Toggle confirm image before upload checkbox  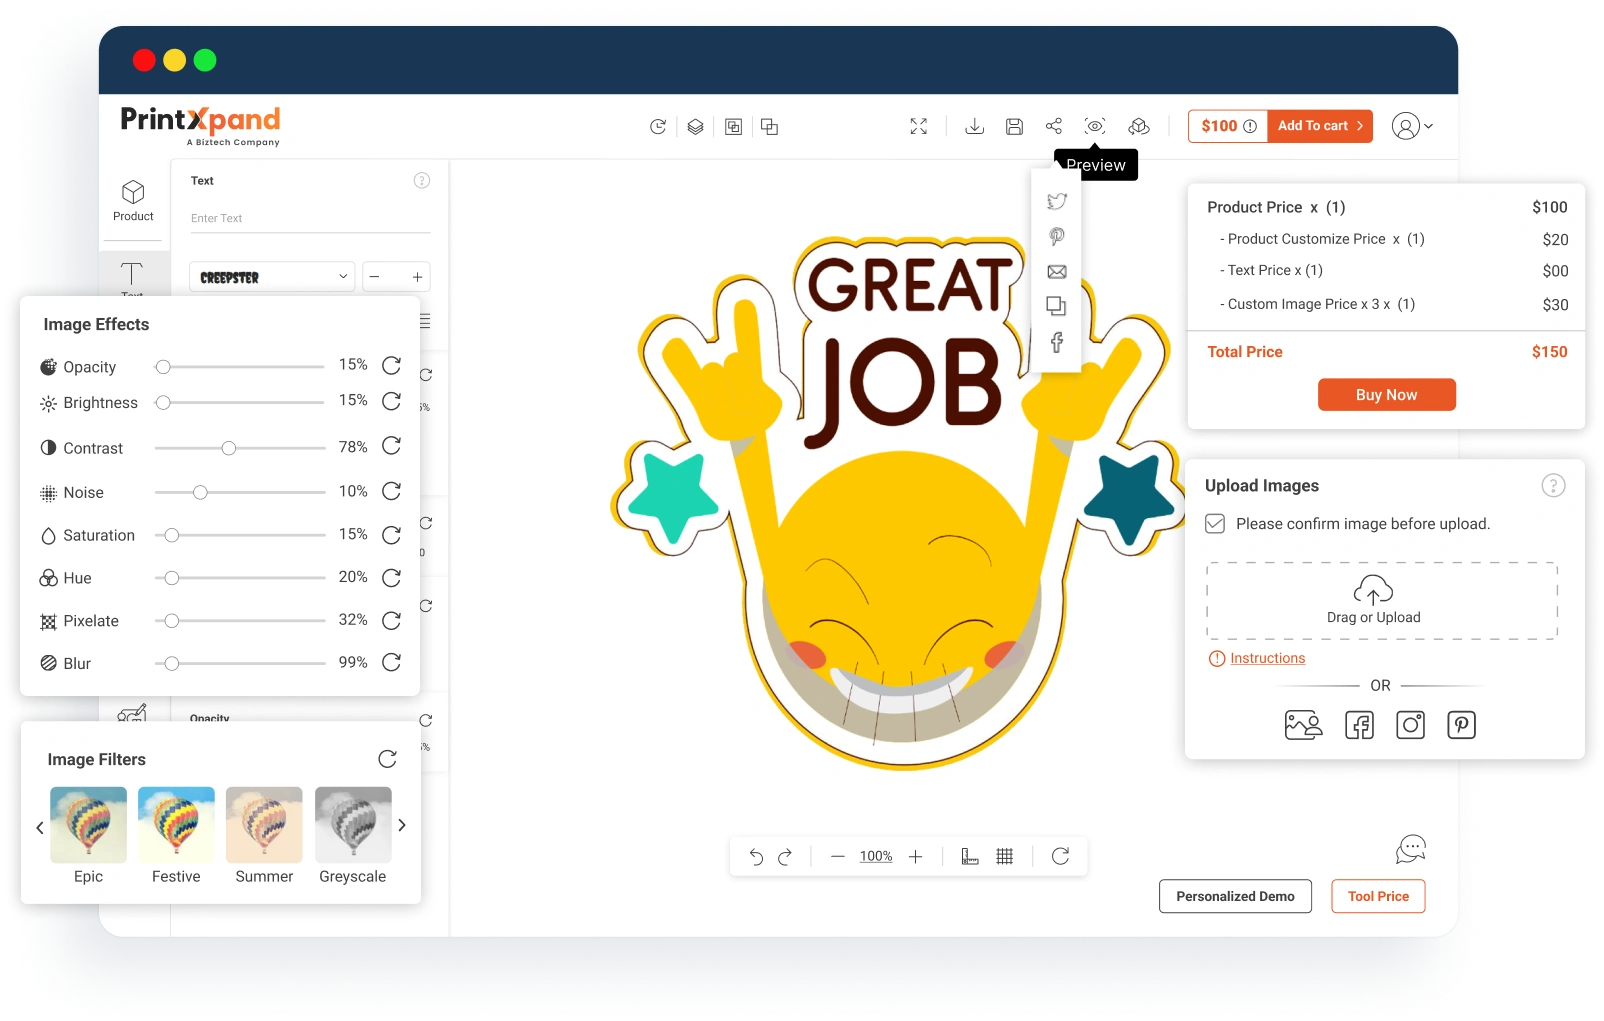[1215, 524]
